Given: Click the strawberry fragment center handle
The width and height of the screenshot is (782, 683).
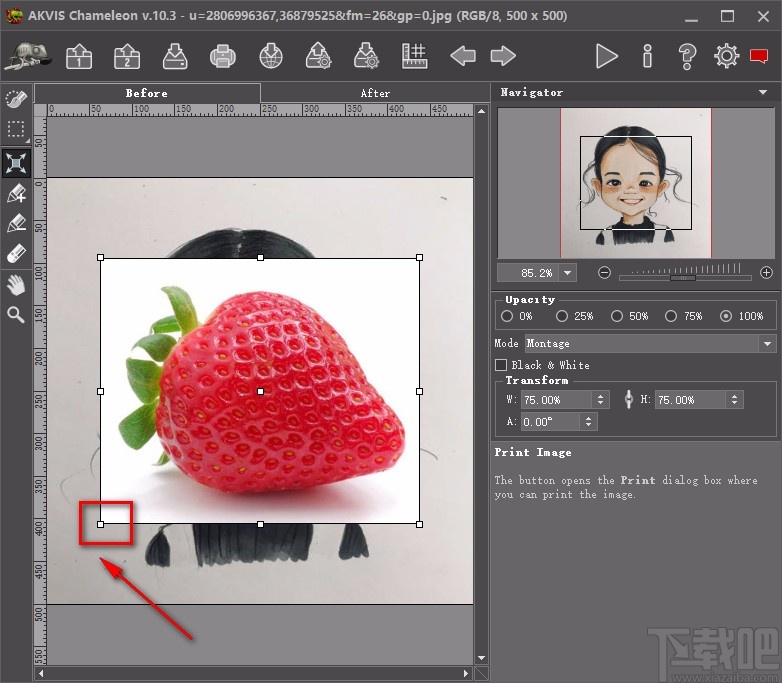Looking at the screenshot, I should [260, 392].
